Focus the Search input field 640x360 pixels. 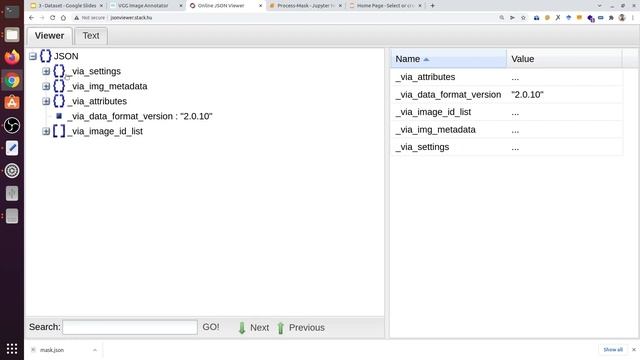130,327
